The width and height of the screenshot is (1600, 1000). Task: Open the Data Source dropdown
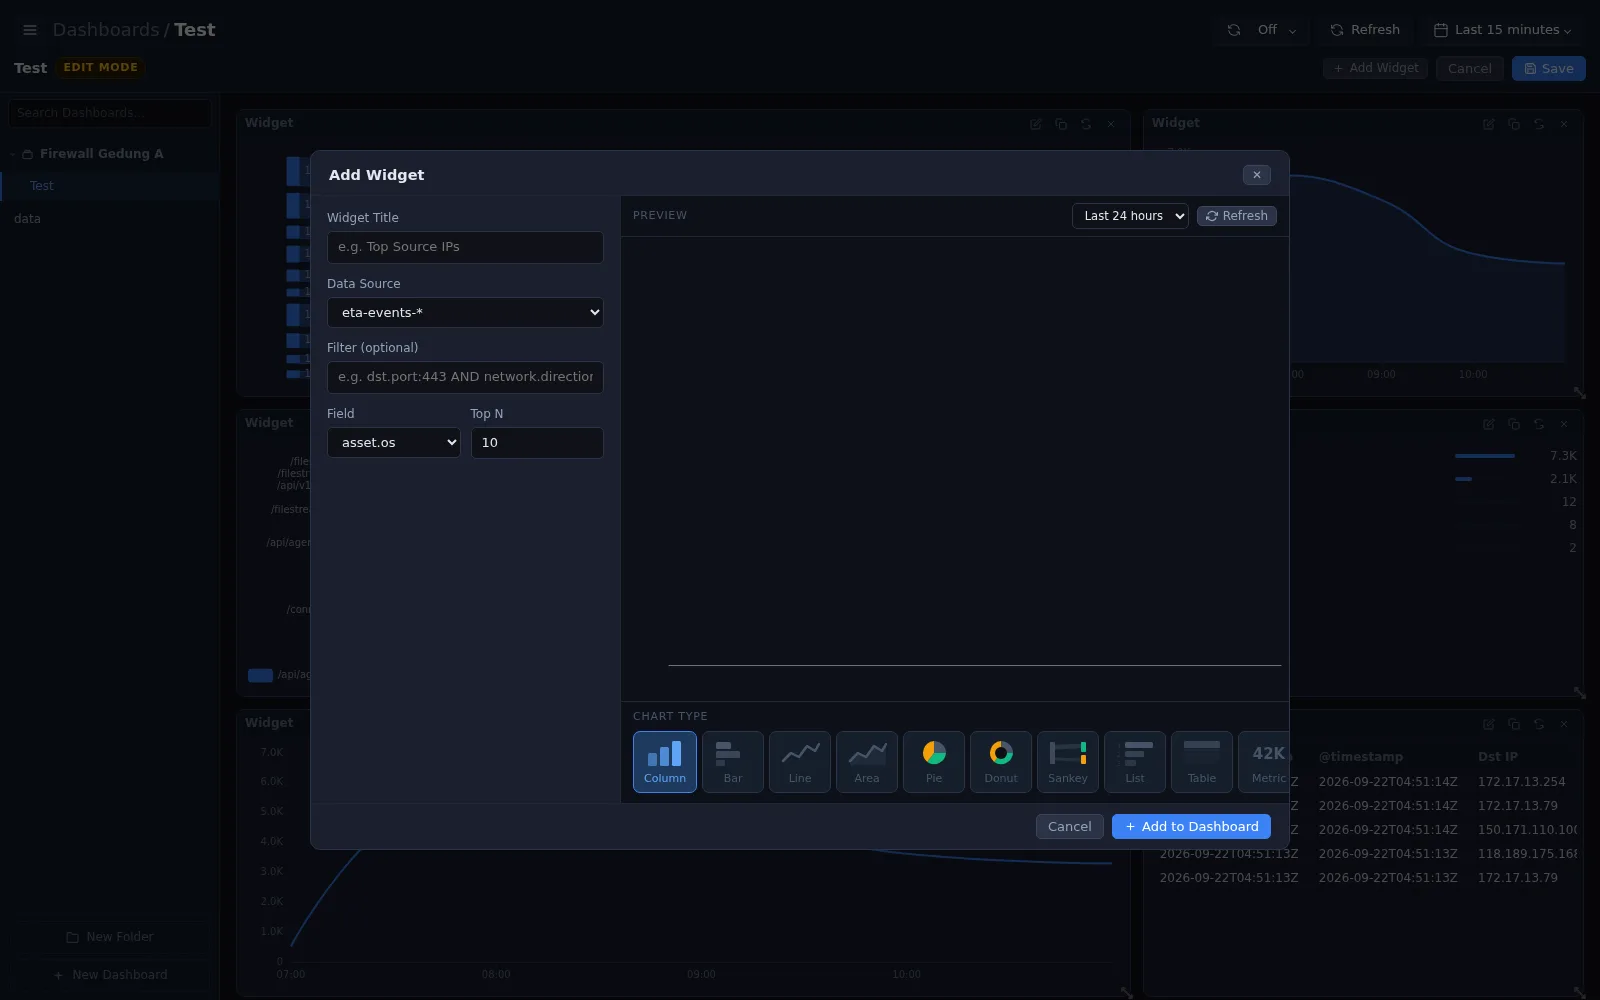tap(465, 312)
